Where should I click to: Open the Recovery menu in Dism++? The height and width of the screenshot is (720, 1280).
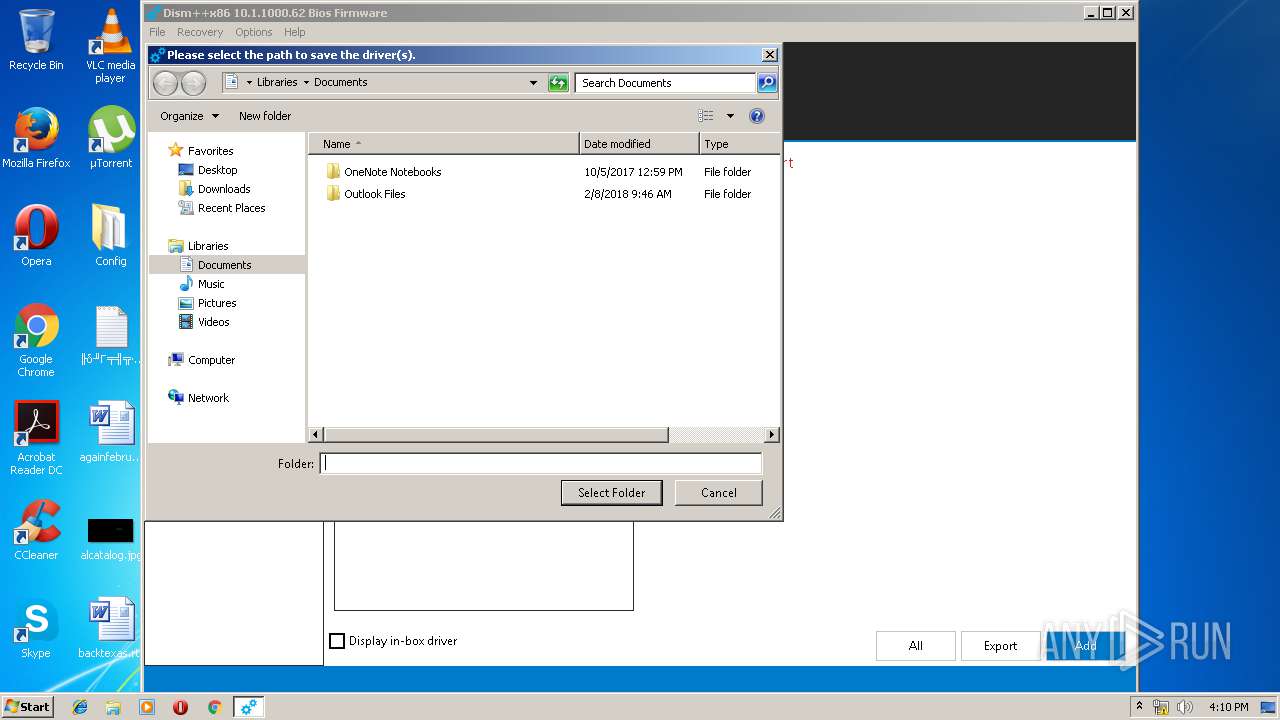pyautogui.click(x=200, y=32)
